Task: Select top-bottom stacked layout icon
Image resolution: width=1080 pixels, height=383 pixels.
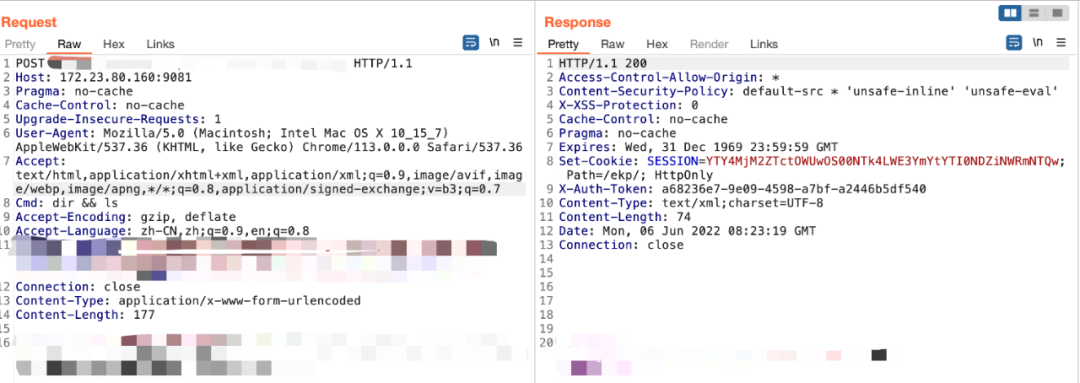Action: pos(1033,13)
